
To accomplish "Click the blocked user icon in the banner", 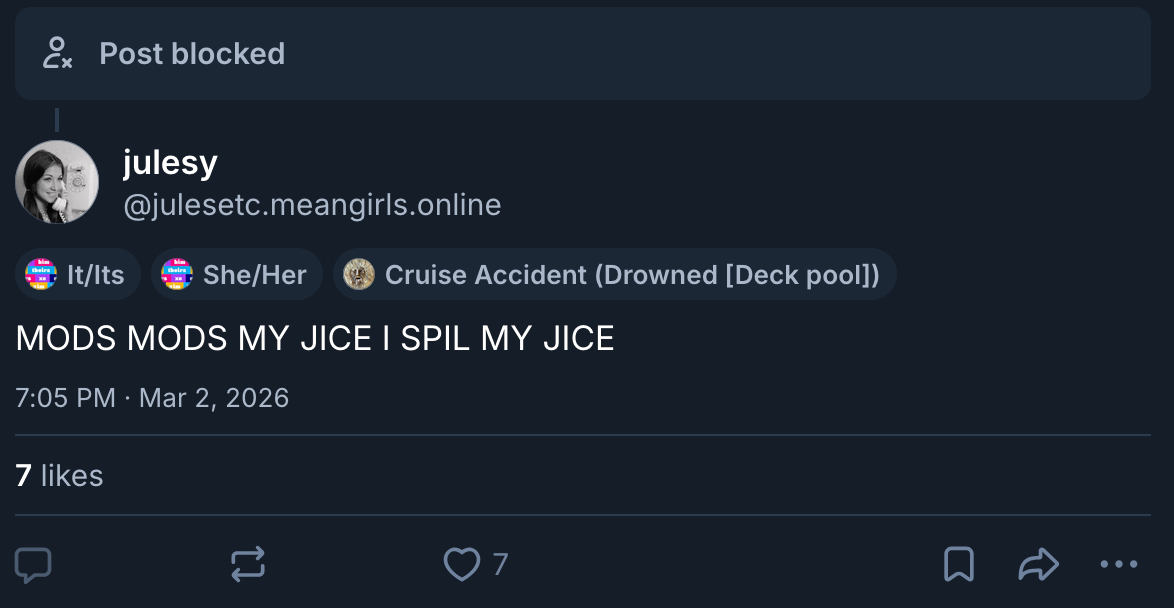I will coord(57,53).
